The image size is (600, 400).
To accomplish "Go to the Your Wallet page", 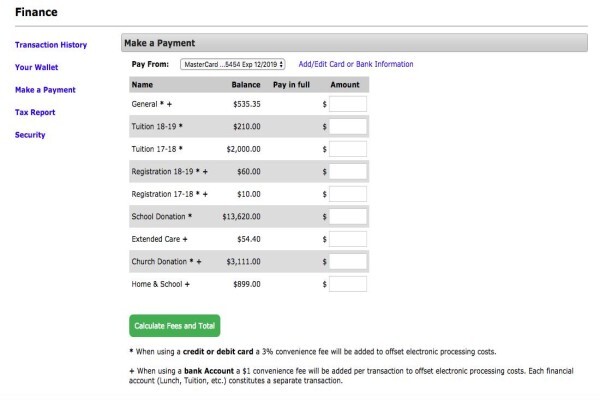I will pos(36,67).
